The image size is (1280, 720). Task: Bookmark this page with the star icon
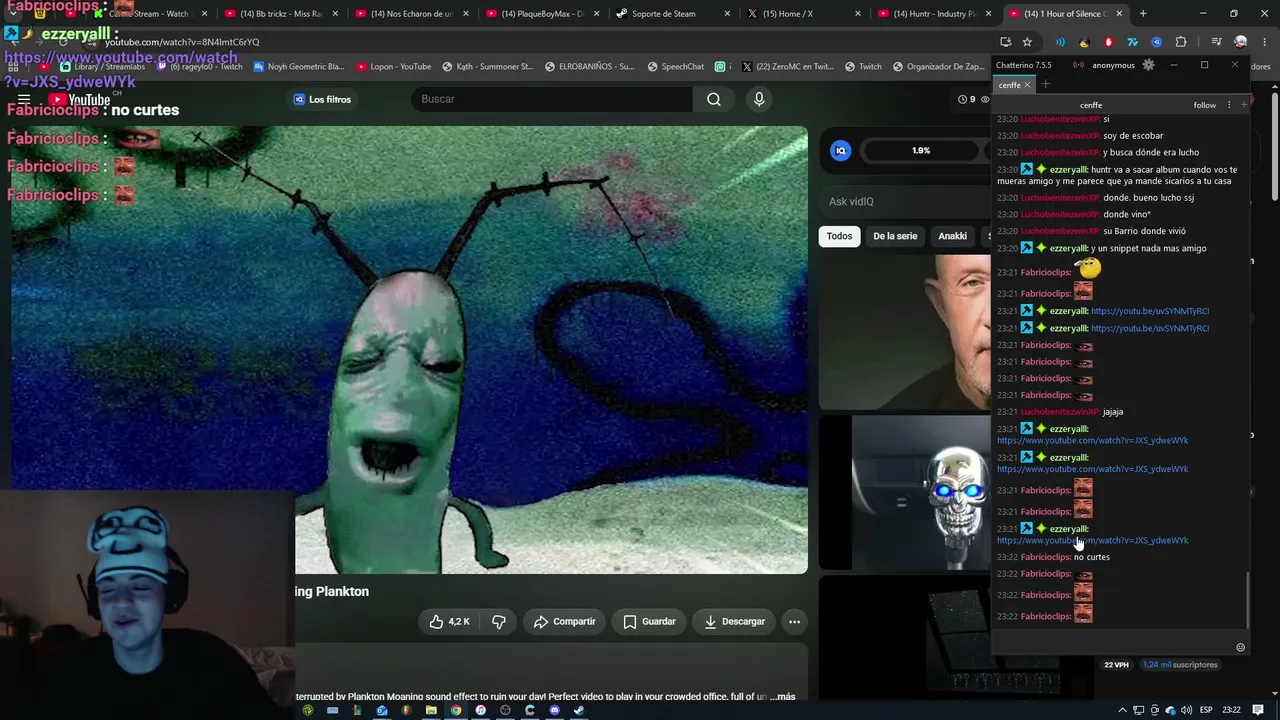[x=1027, y=42]
